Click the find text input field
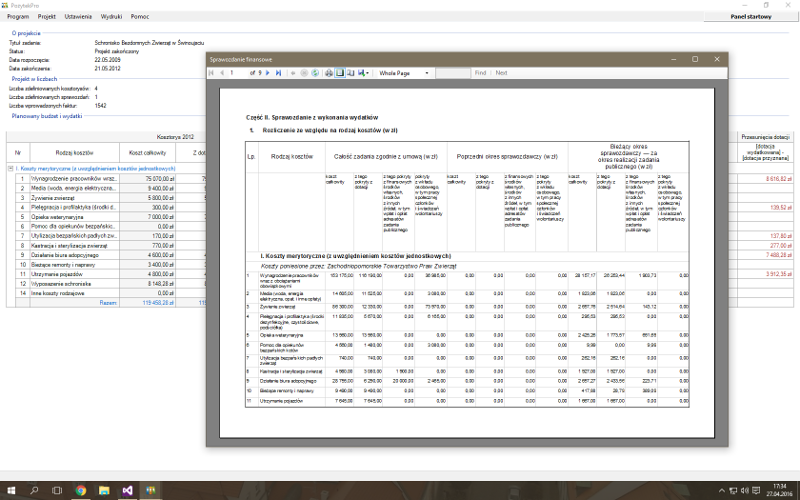Image resolution: width=800 pixels, height=500 pixels. pos(452,73)
